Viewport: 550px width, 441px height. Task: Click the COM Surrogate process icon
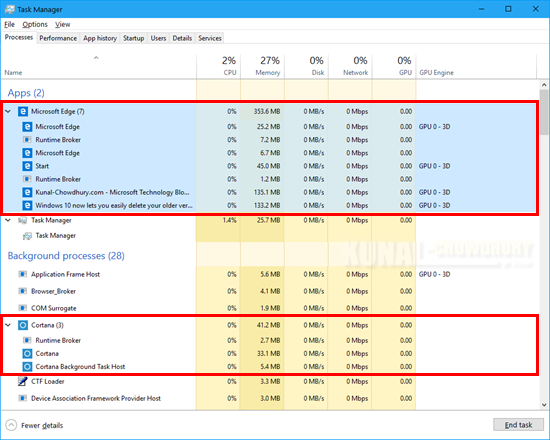coord(23,308)
